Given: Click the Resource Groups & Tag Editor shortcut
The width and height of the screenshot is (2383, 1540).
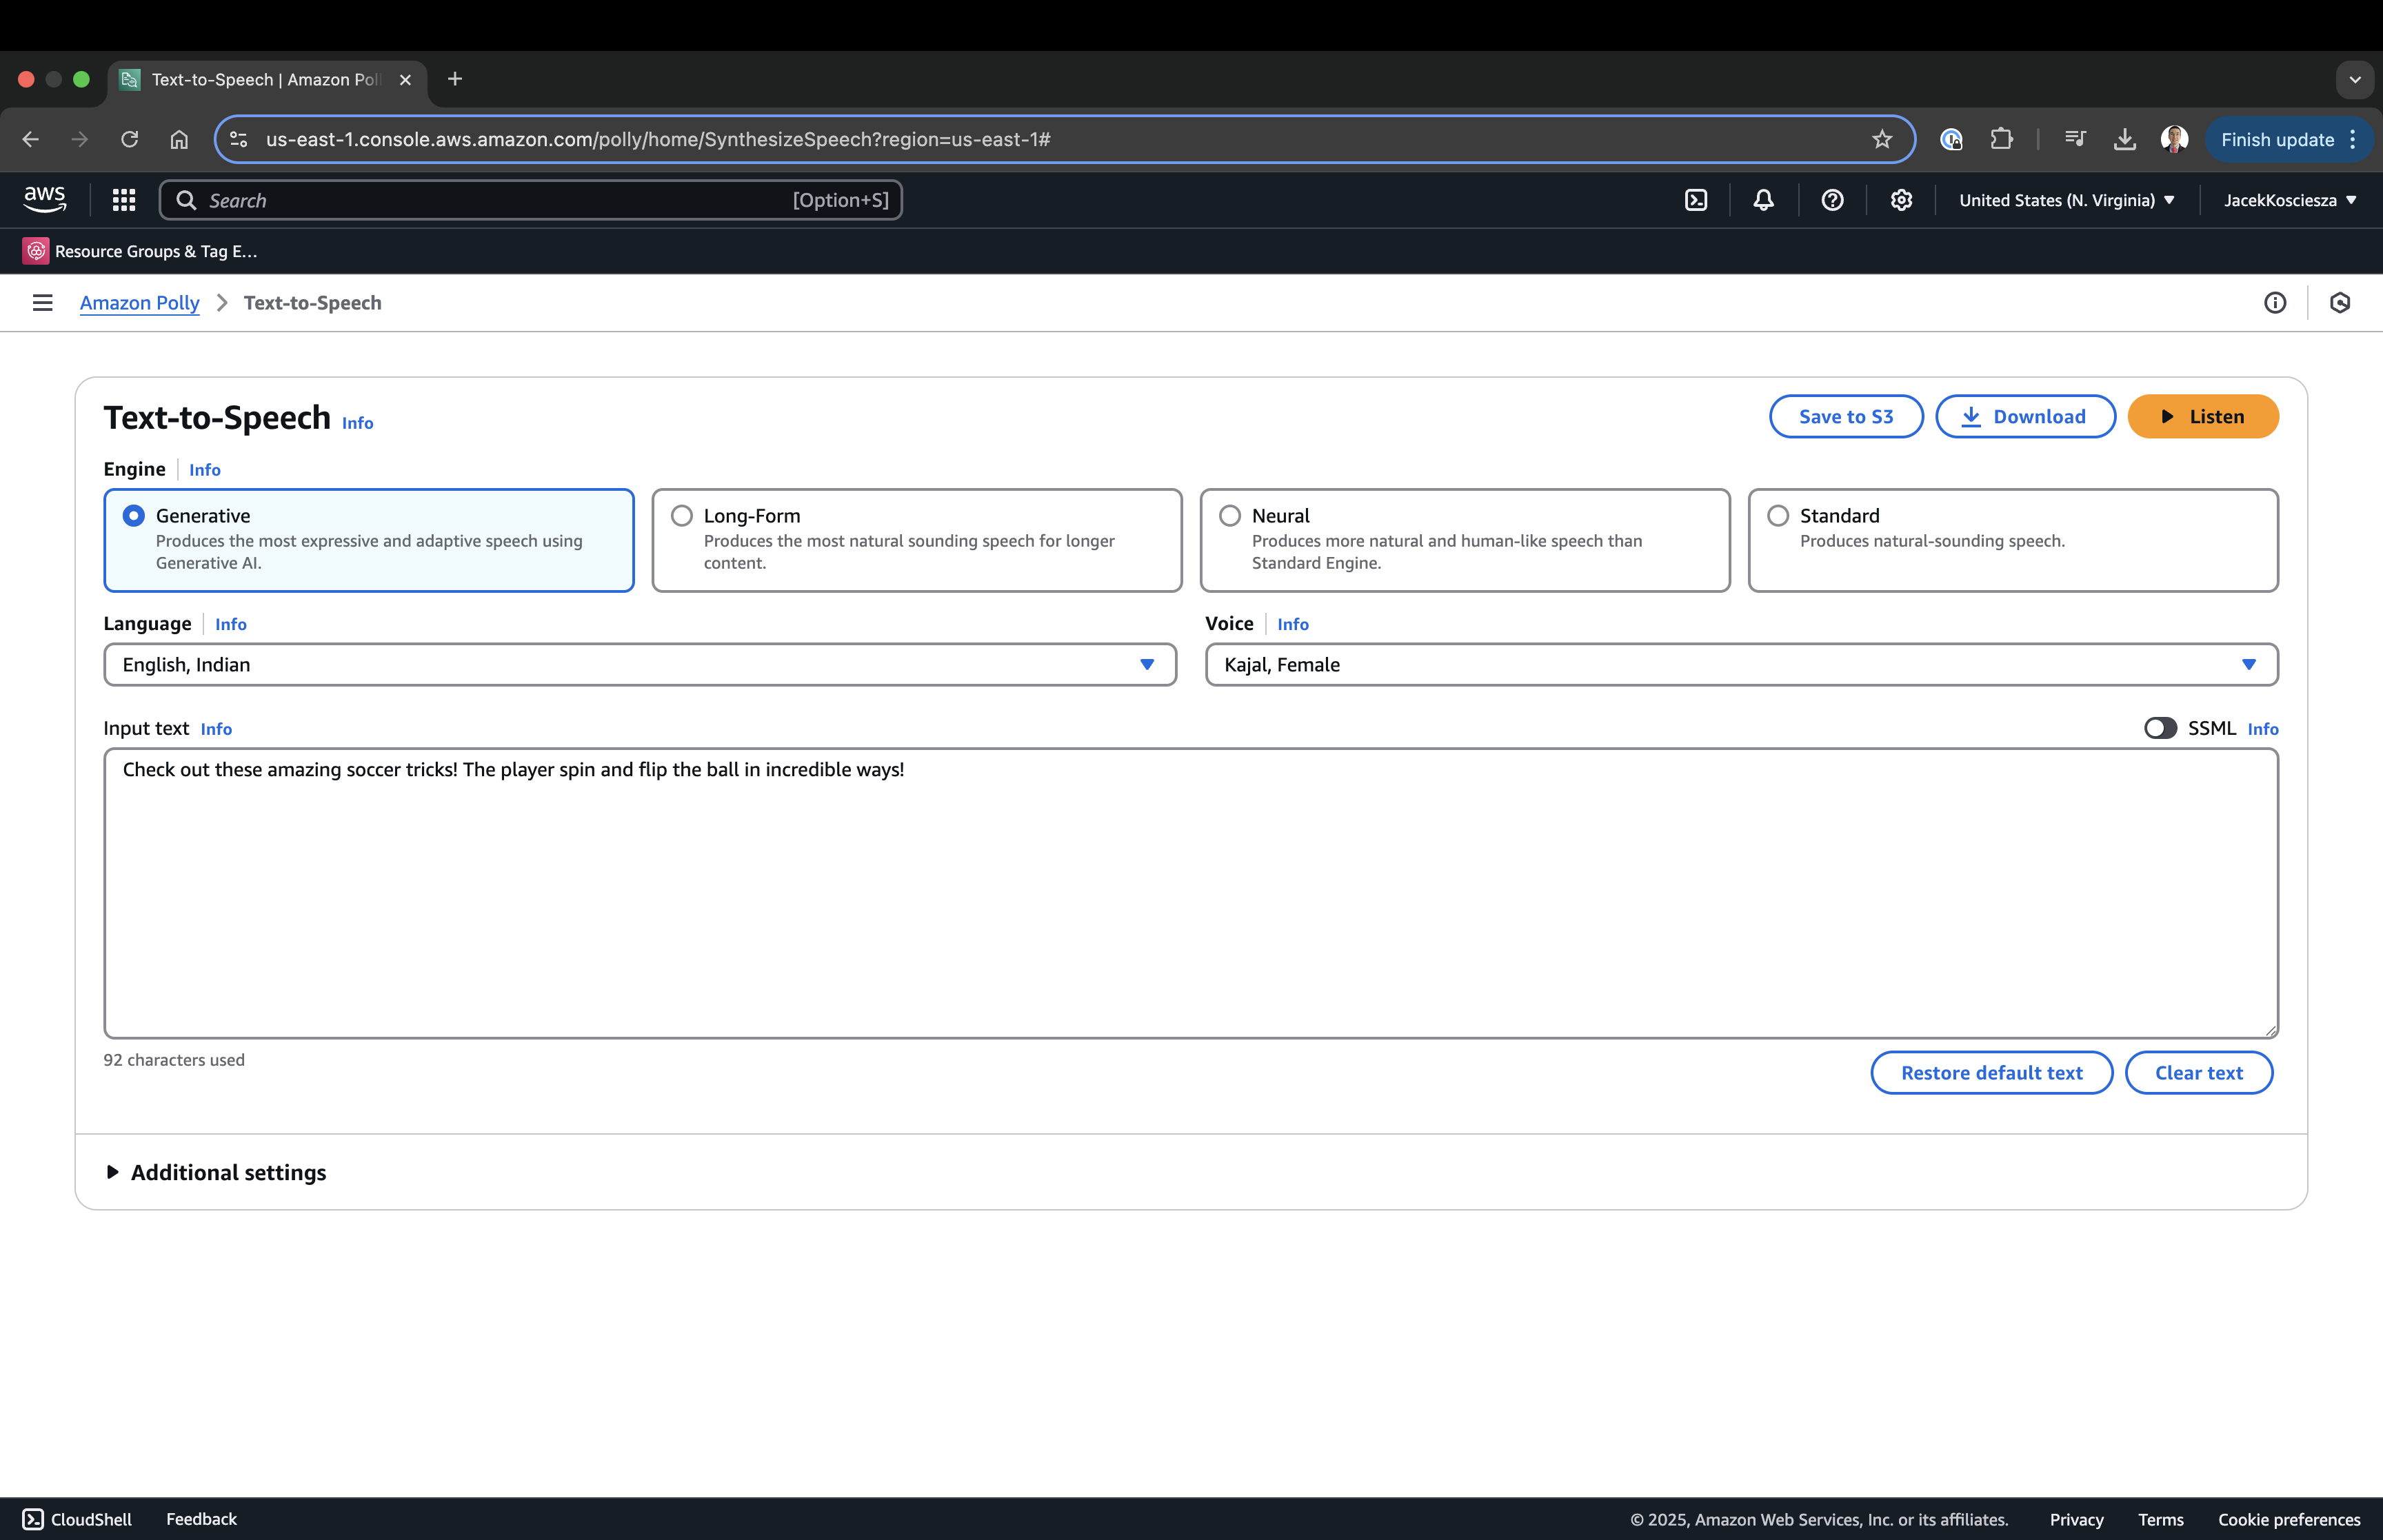Looking at the screenshot, I should 140,251.
